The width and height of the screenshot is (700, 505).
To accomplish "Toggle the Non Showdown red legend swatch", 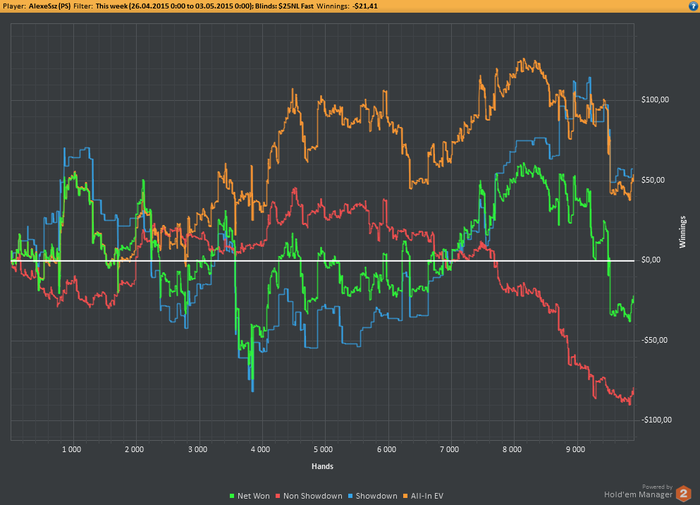I will pyautogui.click(x=278, y=496).
